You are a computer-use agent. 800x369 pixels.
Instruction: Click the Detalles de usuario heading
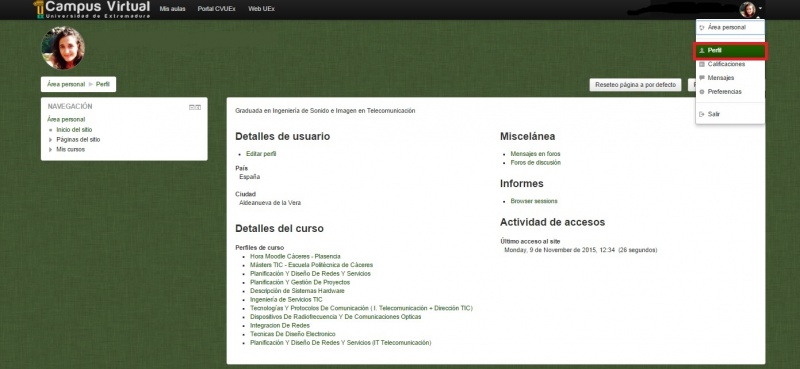[x=283, y=137]
